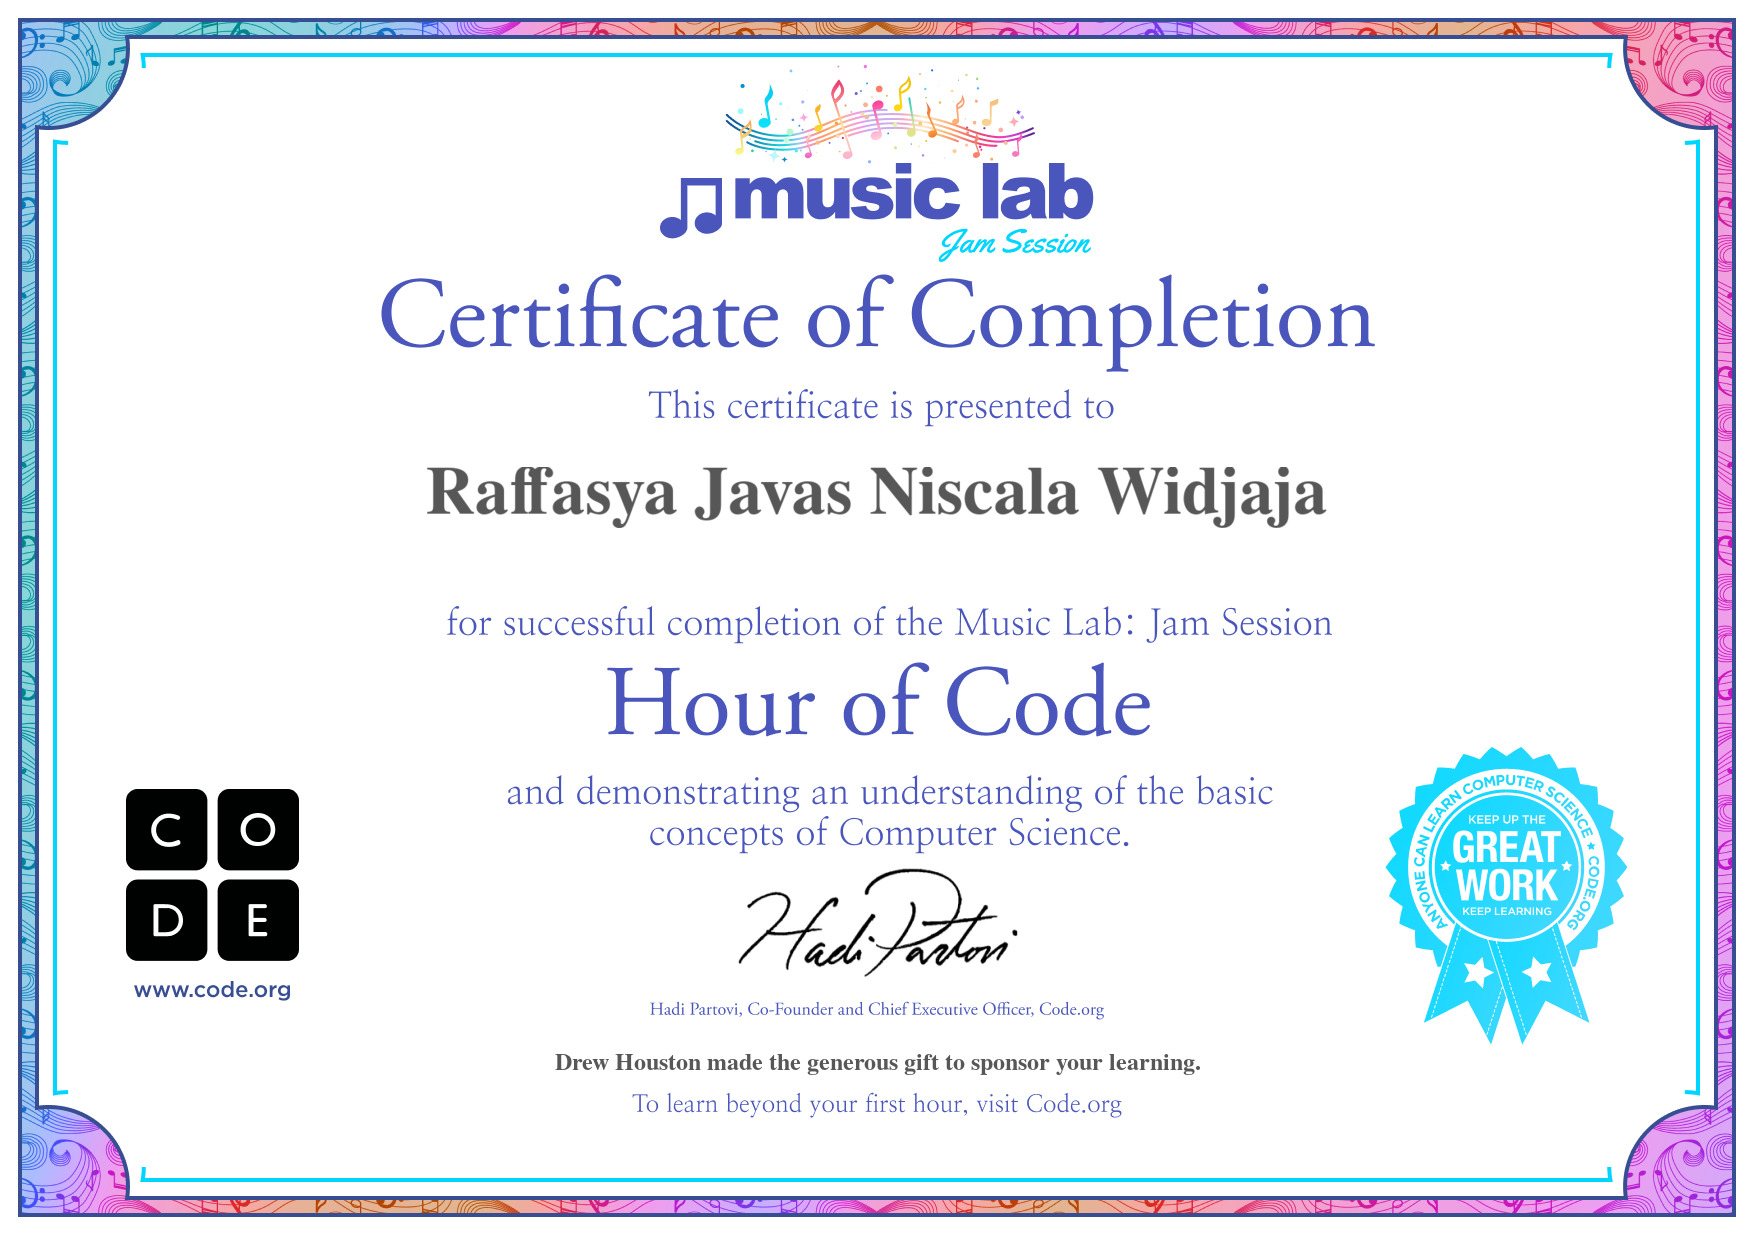The height and width of the screenshot is (1235, 1754).
Task: Click the O tile in the Code logo
Action: click(258, 829)
